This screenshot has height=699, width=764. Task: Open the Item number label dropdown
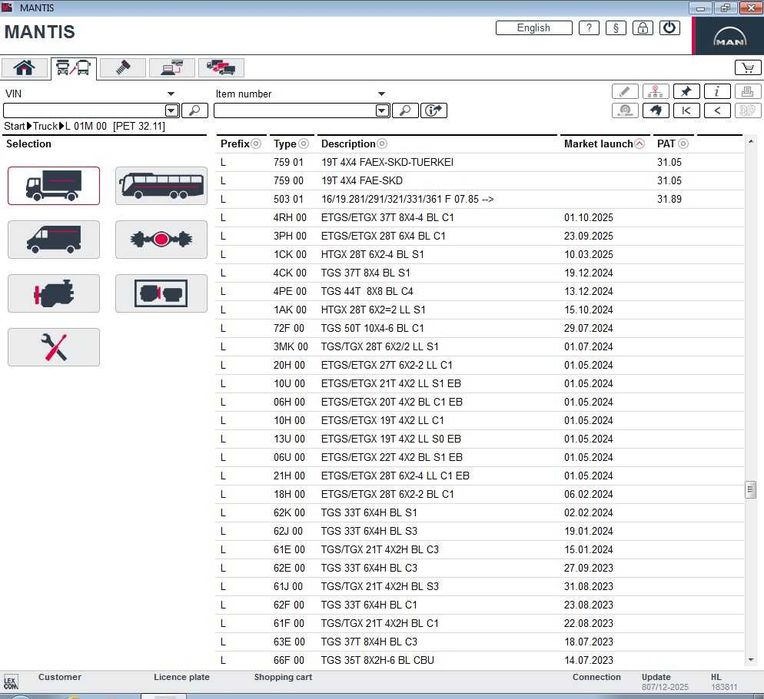click(x=382, y=94)
